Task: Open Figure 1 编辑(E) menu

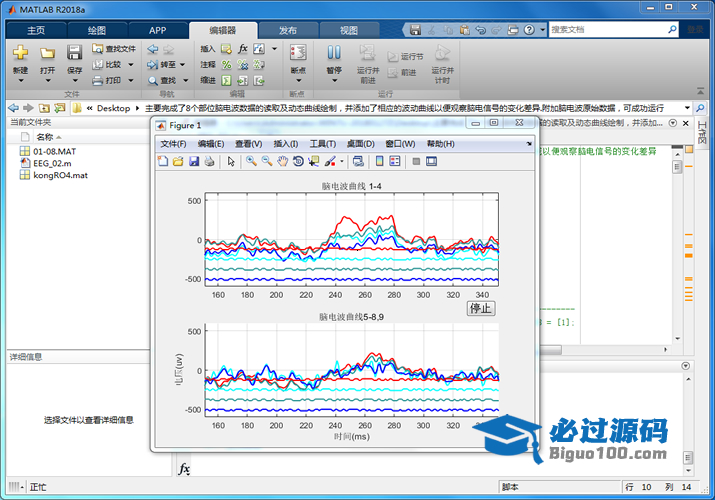Action: [211, 144]
